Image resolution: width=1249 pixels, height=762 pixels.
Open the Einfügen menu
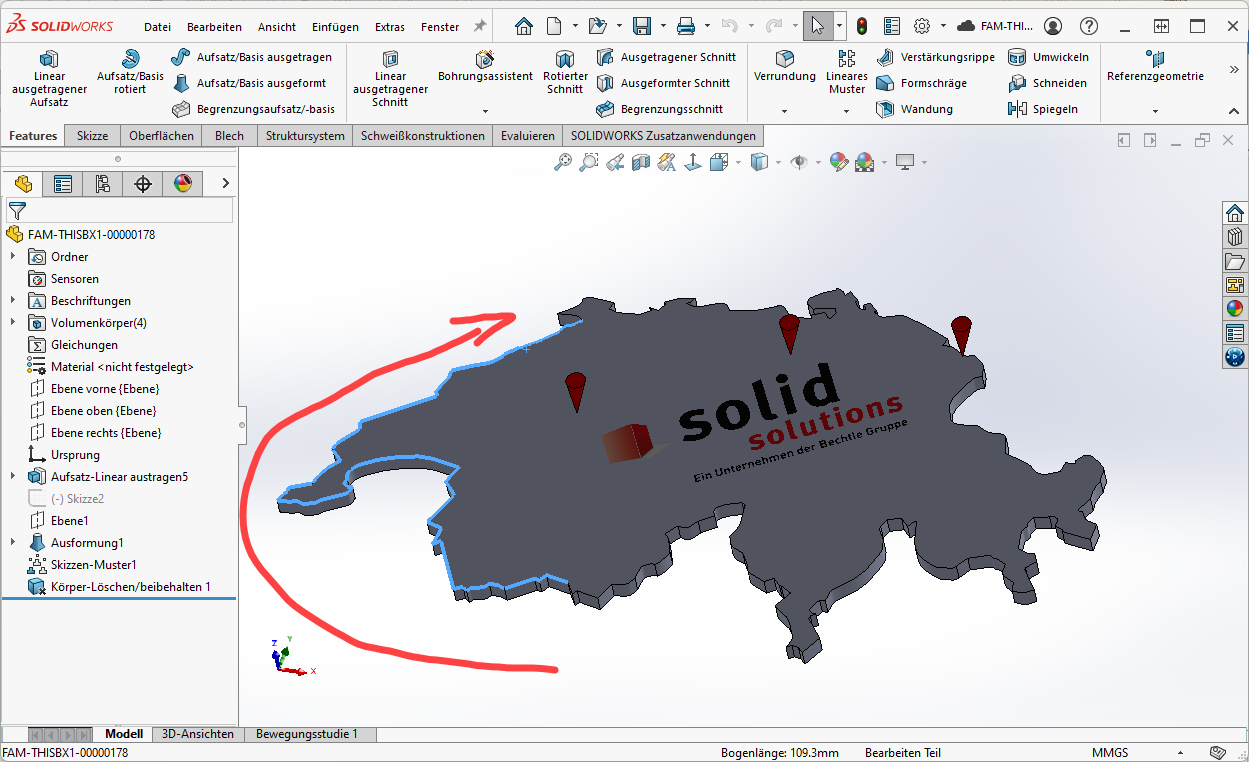click(335, 27)
